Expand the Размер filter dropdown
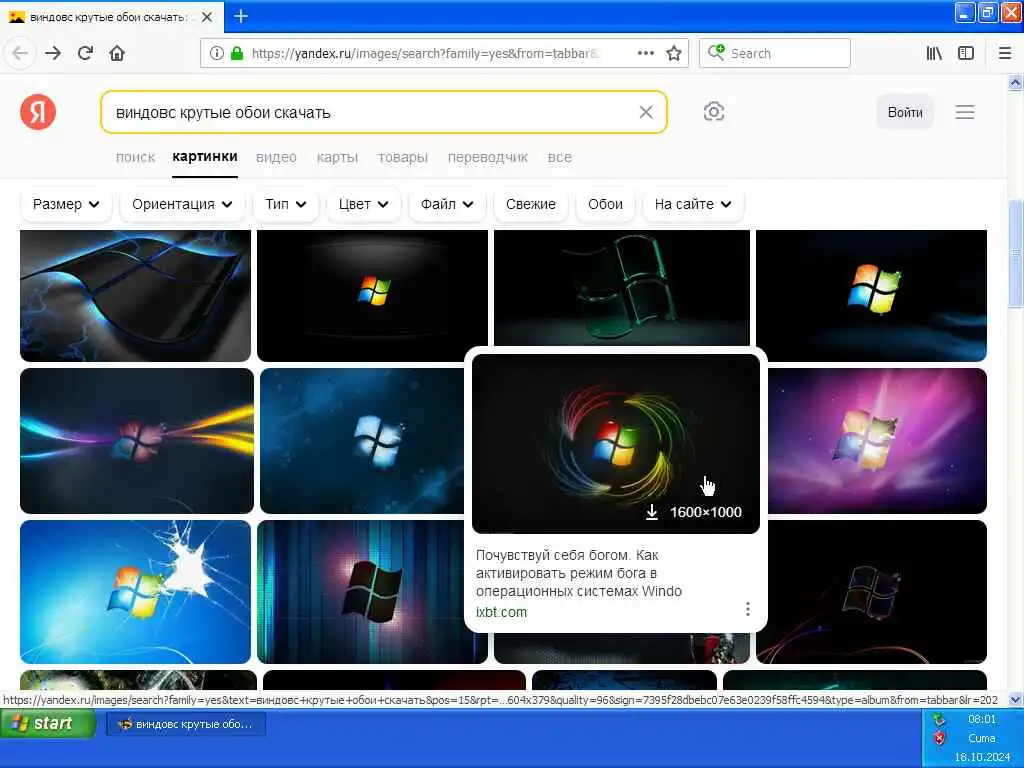The height and width of the screenshot is (768, 1024). coord(66,204)
